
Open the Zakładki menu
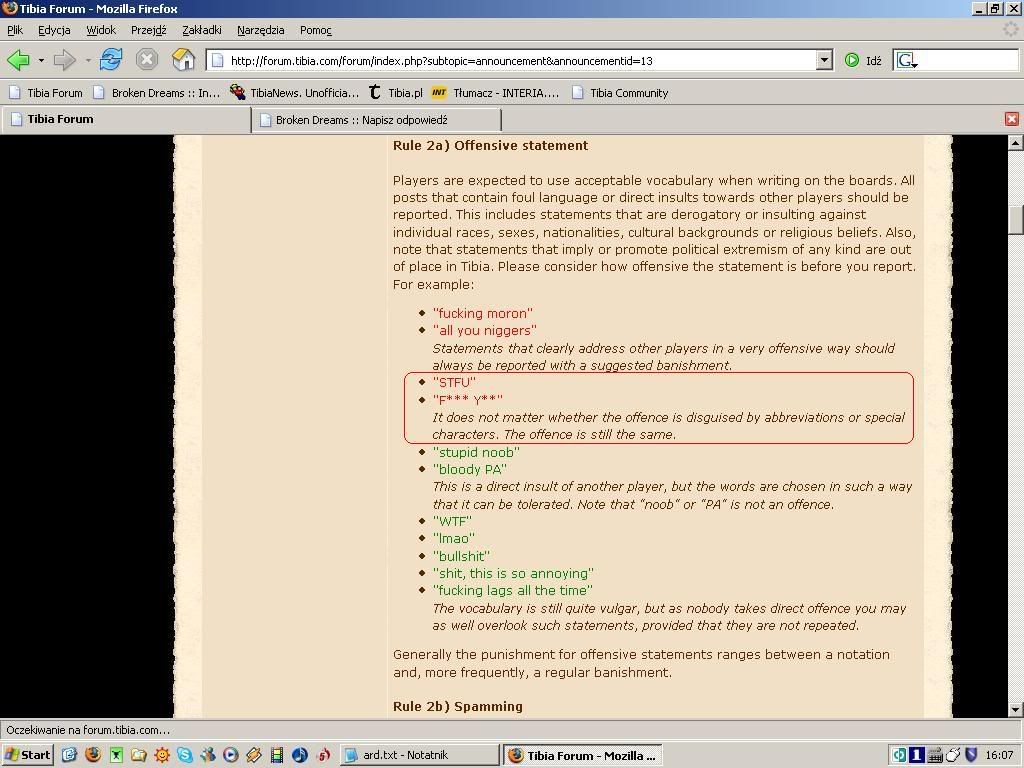(202, 30)
